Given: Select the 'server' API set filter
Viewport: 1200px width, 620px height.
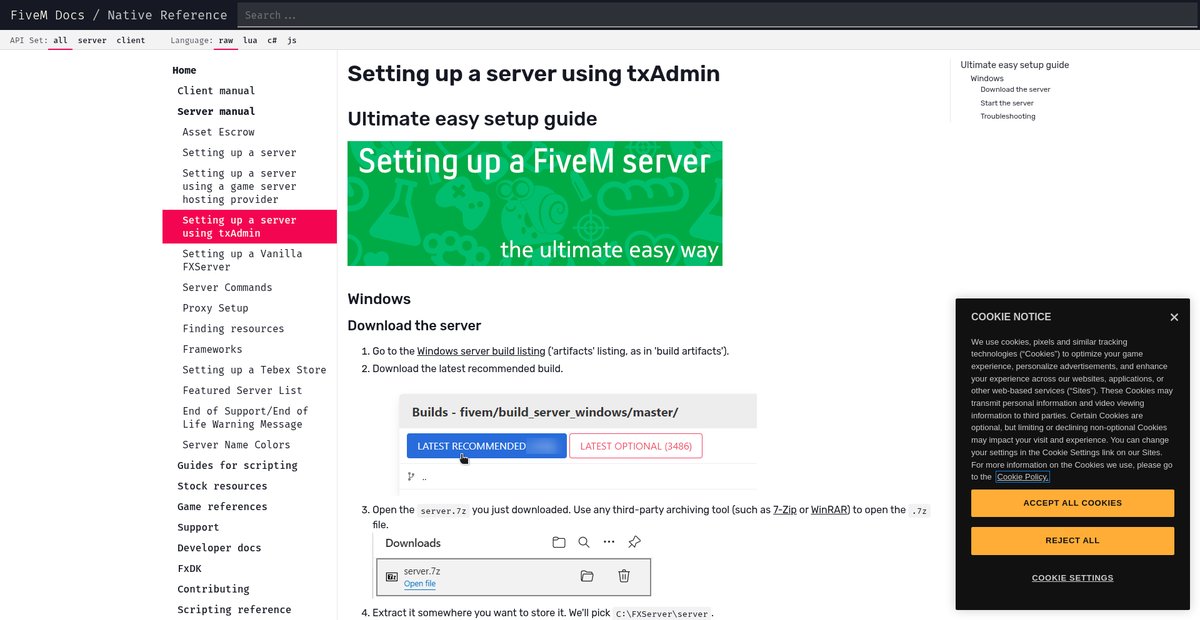Looking at the screenshot, I should [92, 41].
